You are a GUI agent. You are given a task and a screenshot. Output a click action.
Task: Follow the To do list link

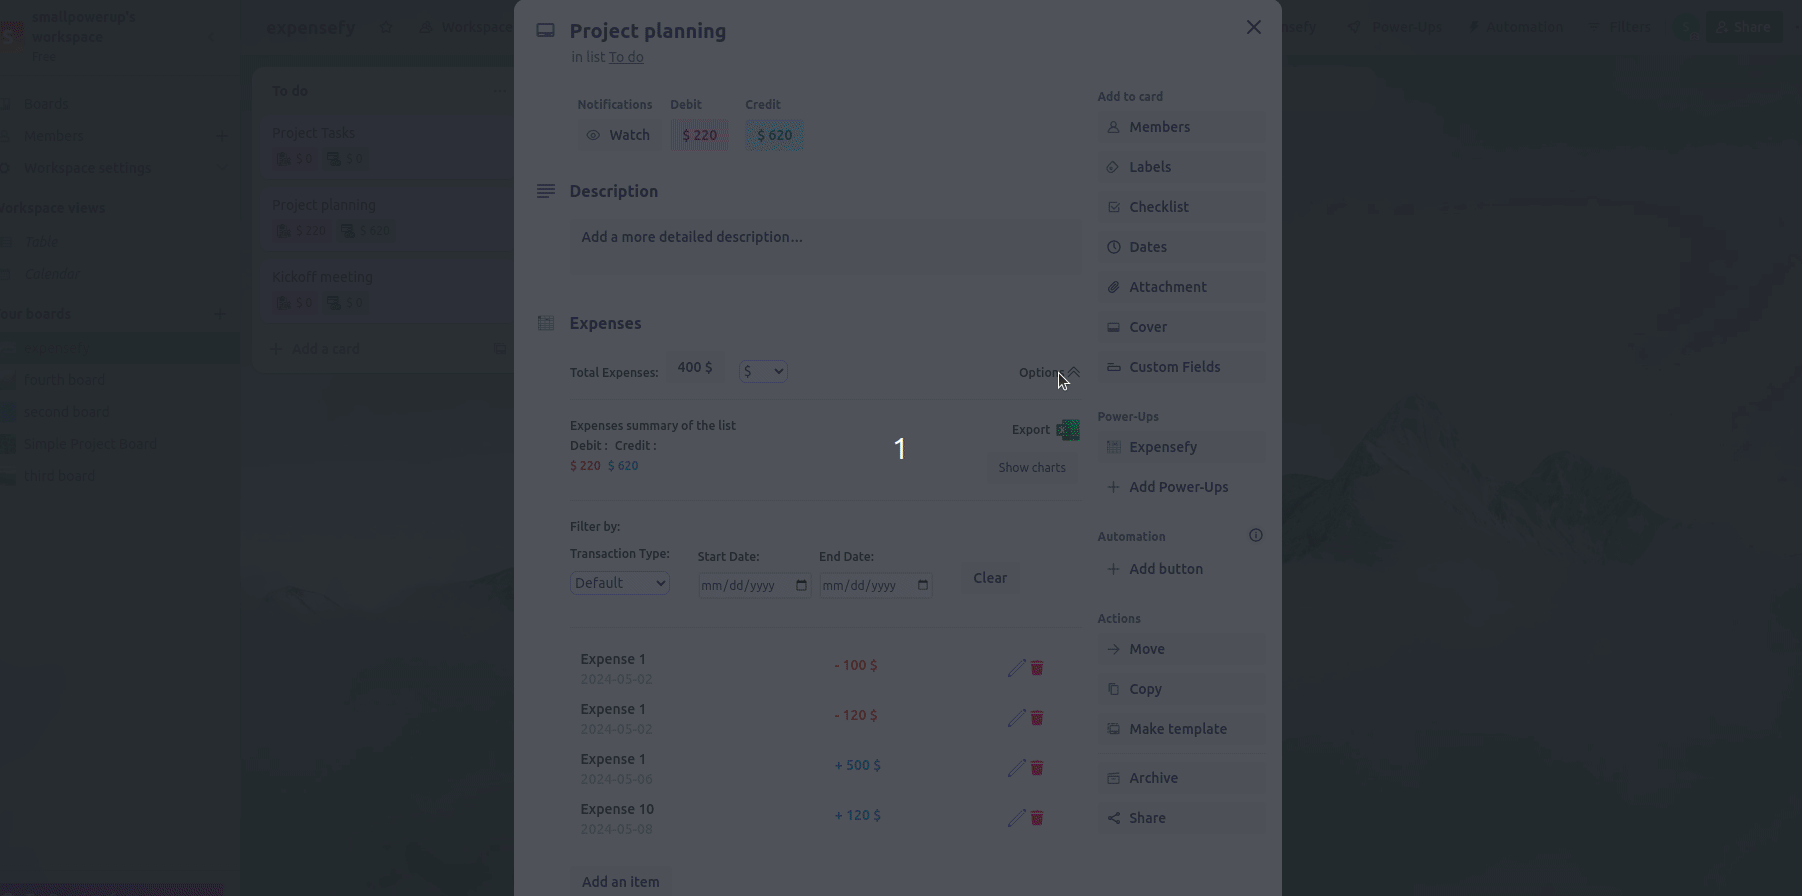click(626, 57)
